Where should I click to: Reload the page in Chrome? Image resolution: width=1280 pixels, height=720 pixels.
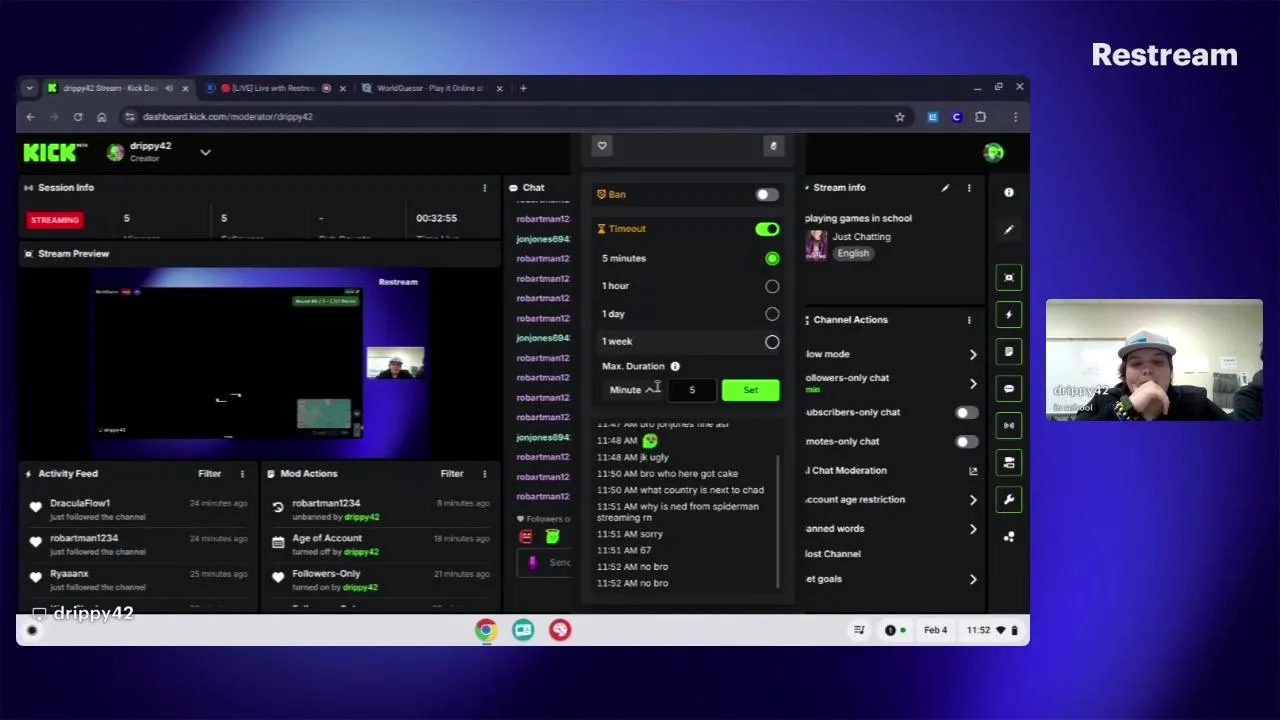(x=78, y=117)
